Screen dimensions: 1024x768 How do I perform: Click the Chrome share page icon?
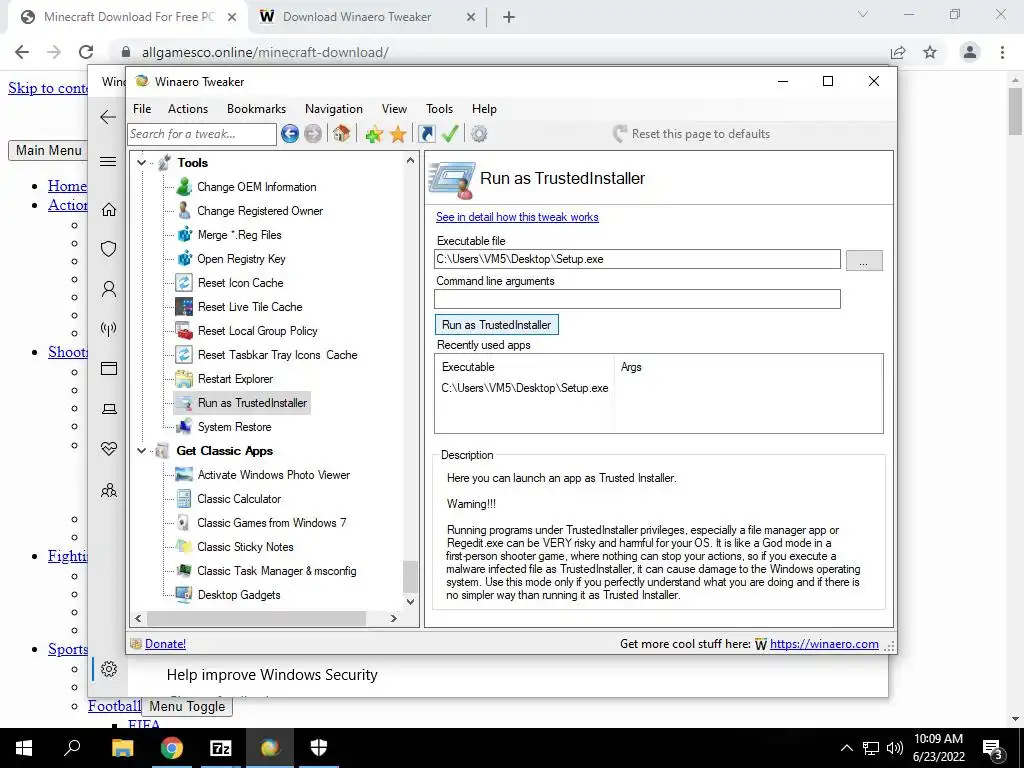[x=898, y=52]
